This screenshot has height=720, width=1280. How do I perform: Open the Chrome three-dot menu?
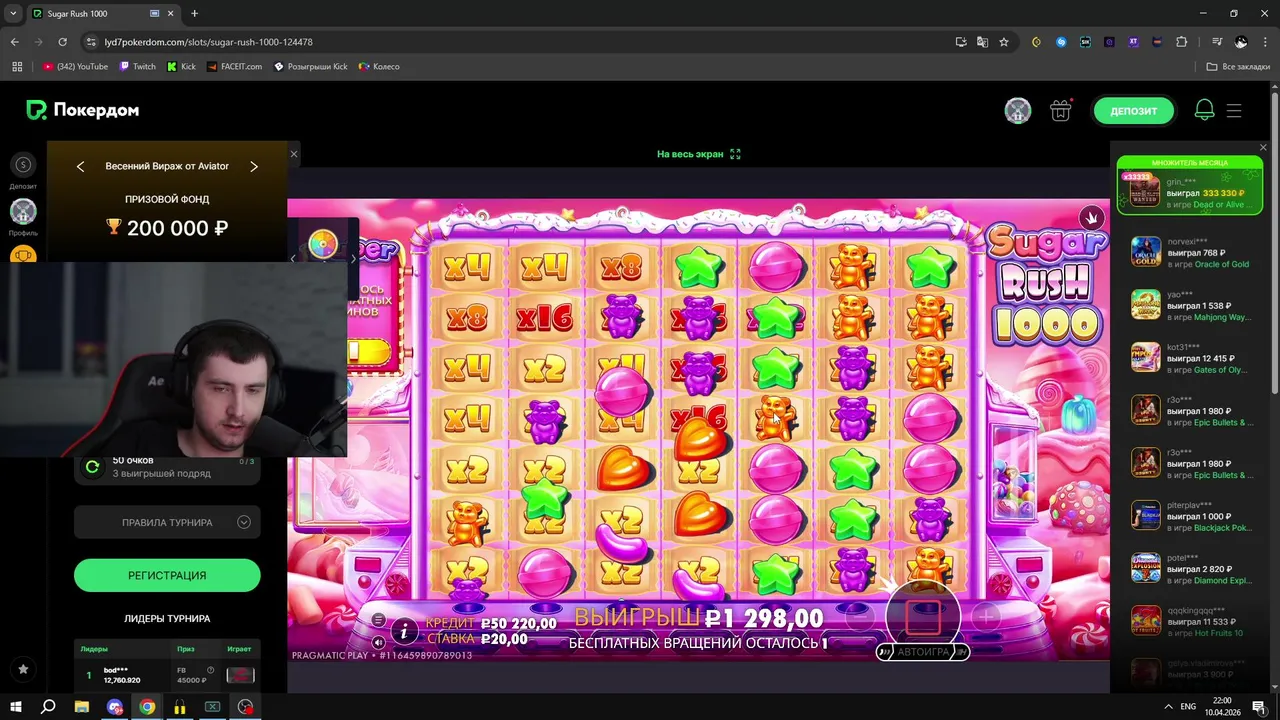pyautogui.click(x=1265, y=42)
